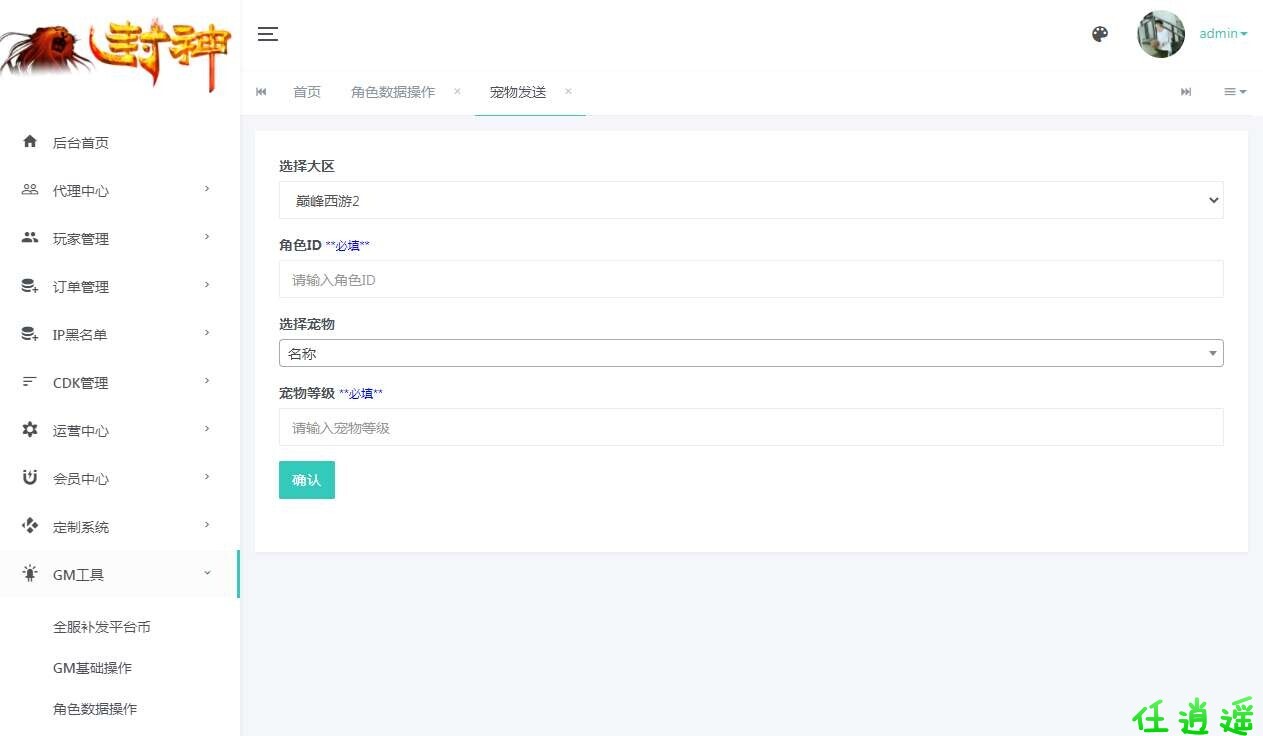
Task: Switch to the 角色数据操作 tab
Action: pyautogui.click(x=393, y=92)
